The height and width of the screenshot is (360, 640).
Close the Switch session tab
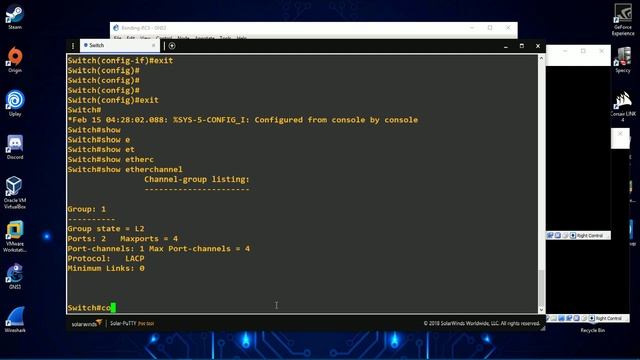click(153, 45)
